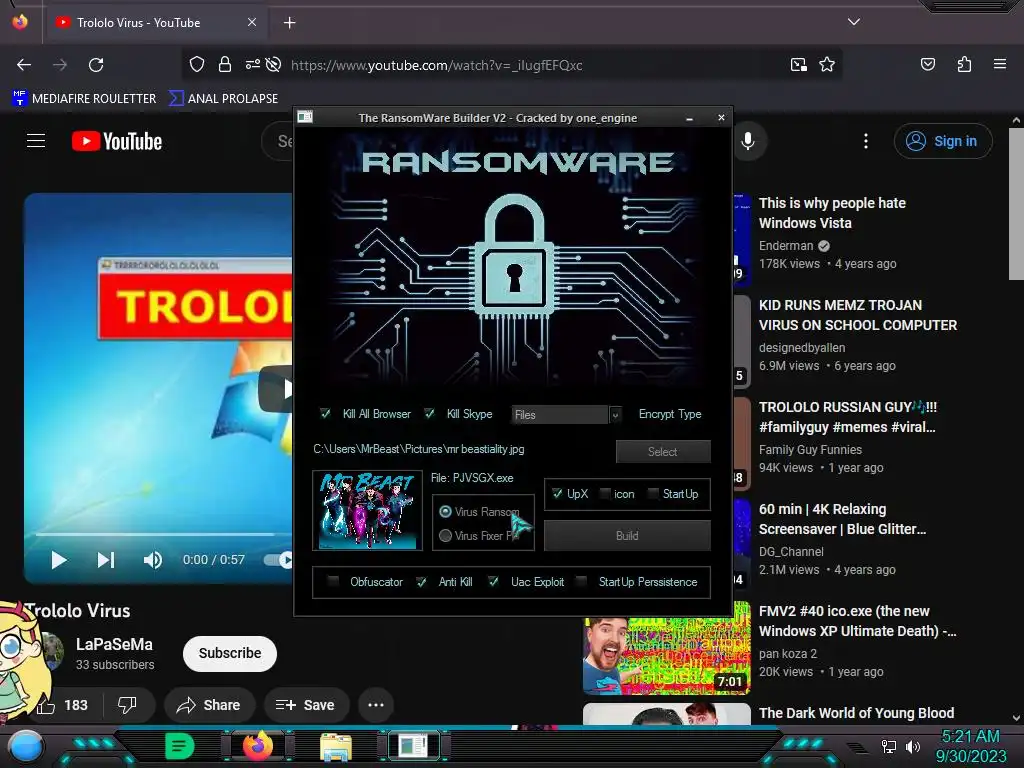This screenshot has width=1024, height=768.
Task: Click the dislike thumbs-down icon
Action: pos(127,705)
